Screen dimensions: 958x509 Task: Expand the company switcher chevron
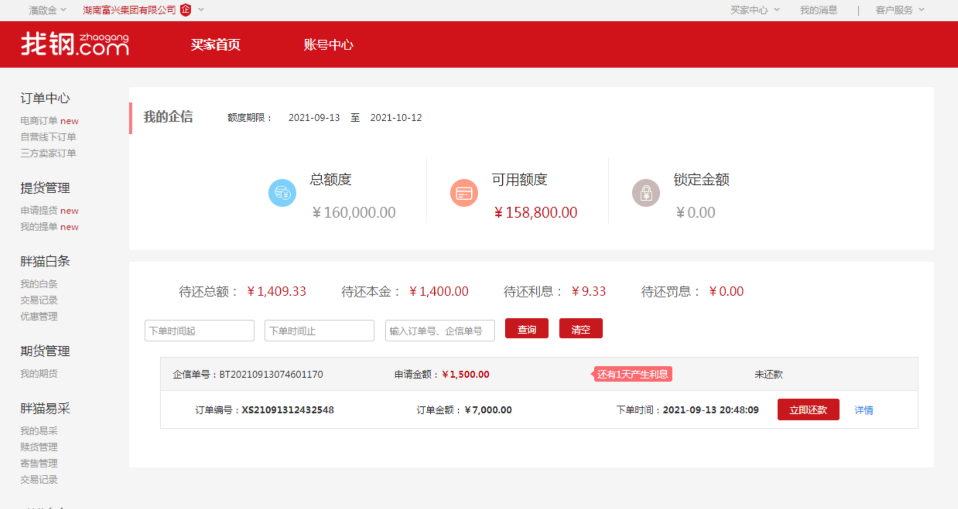201,10
